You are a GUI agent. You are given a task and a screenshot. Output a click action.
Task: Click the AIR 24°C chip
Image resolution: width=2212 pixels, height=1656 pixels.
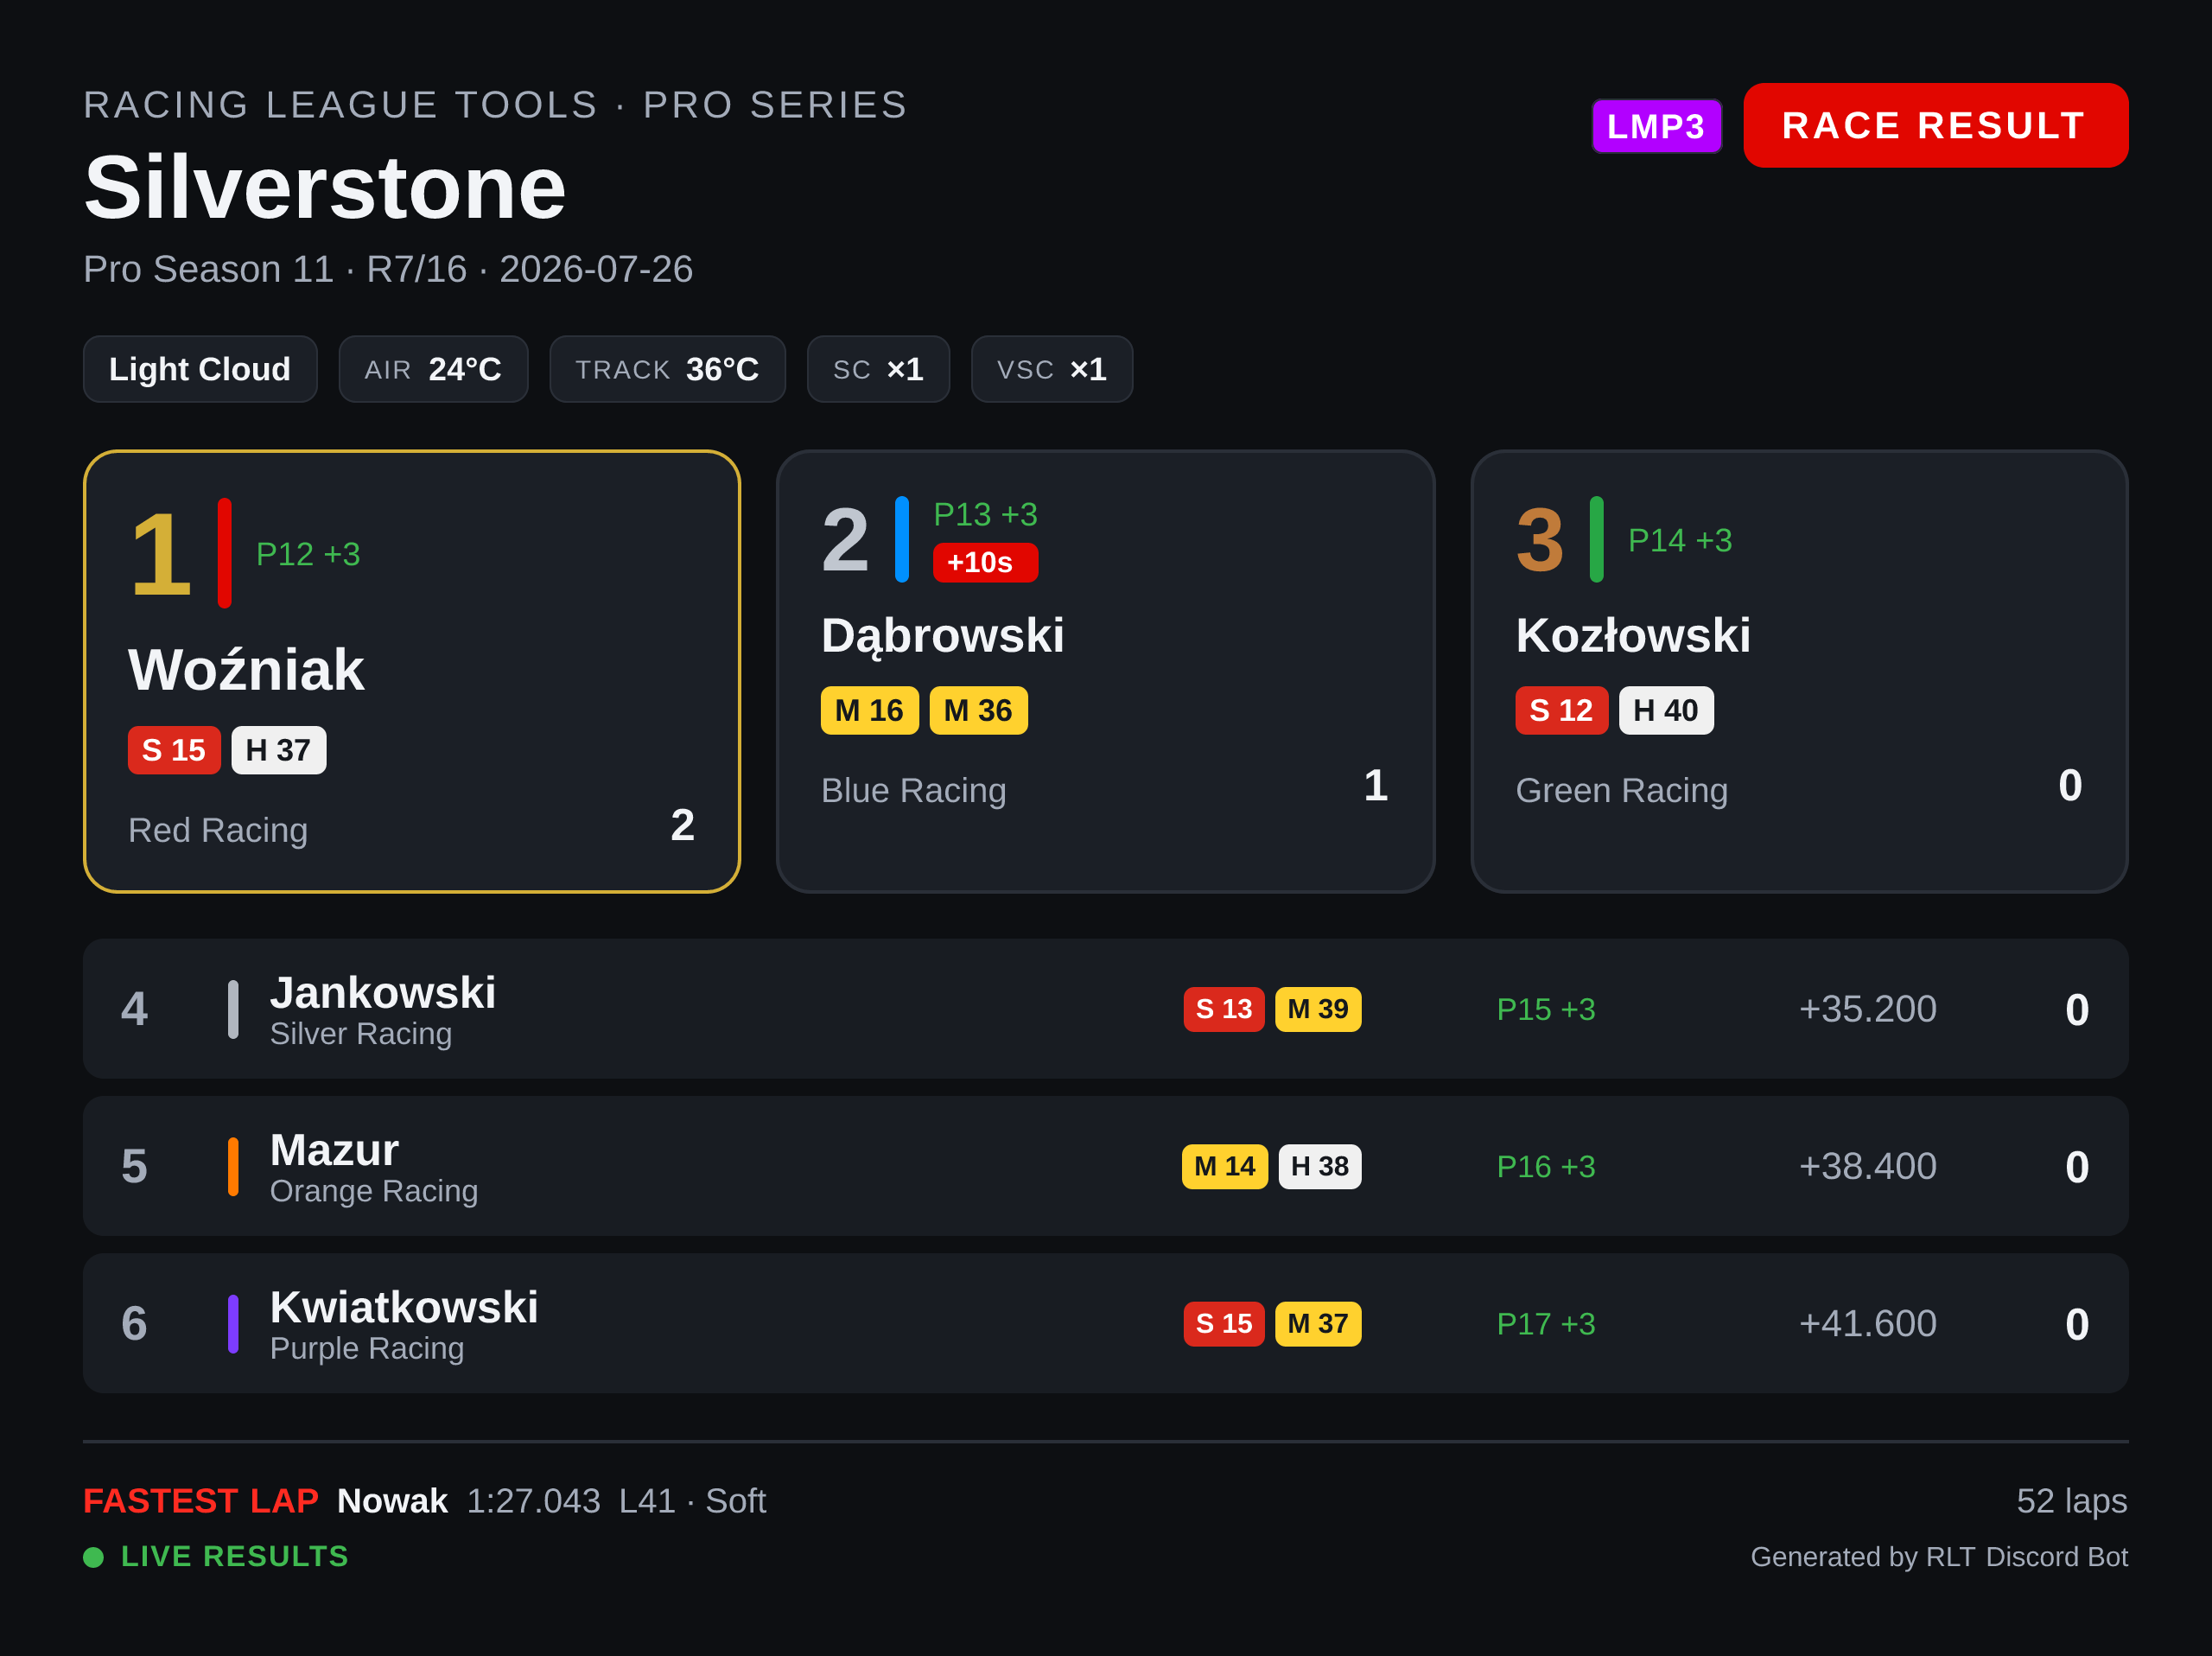coord(433,369)
